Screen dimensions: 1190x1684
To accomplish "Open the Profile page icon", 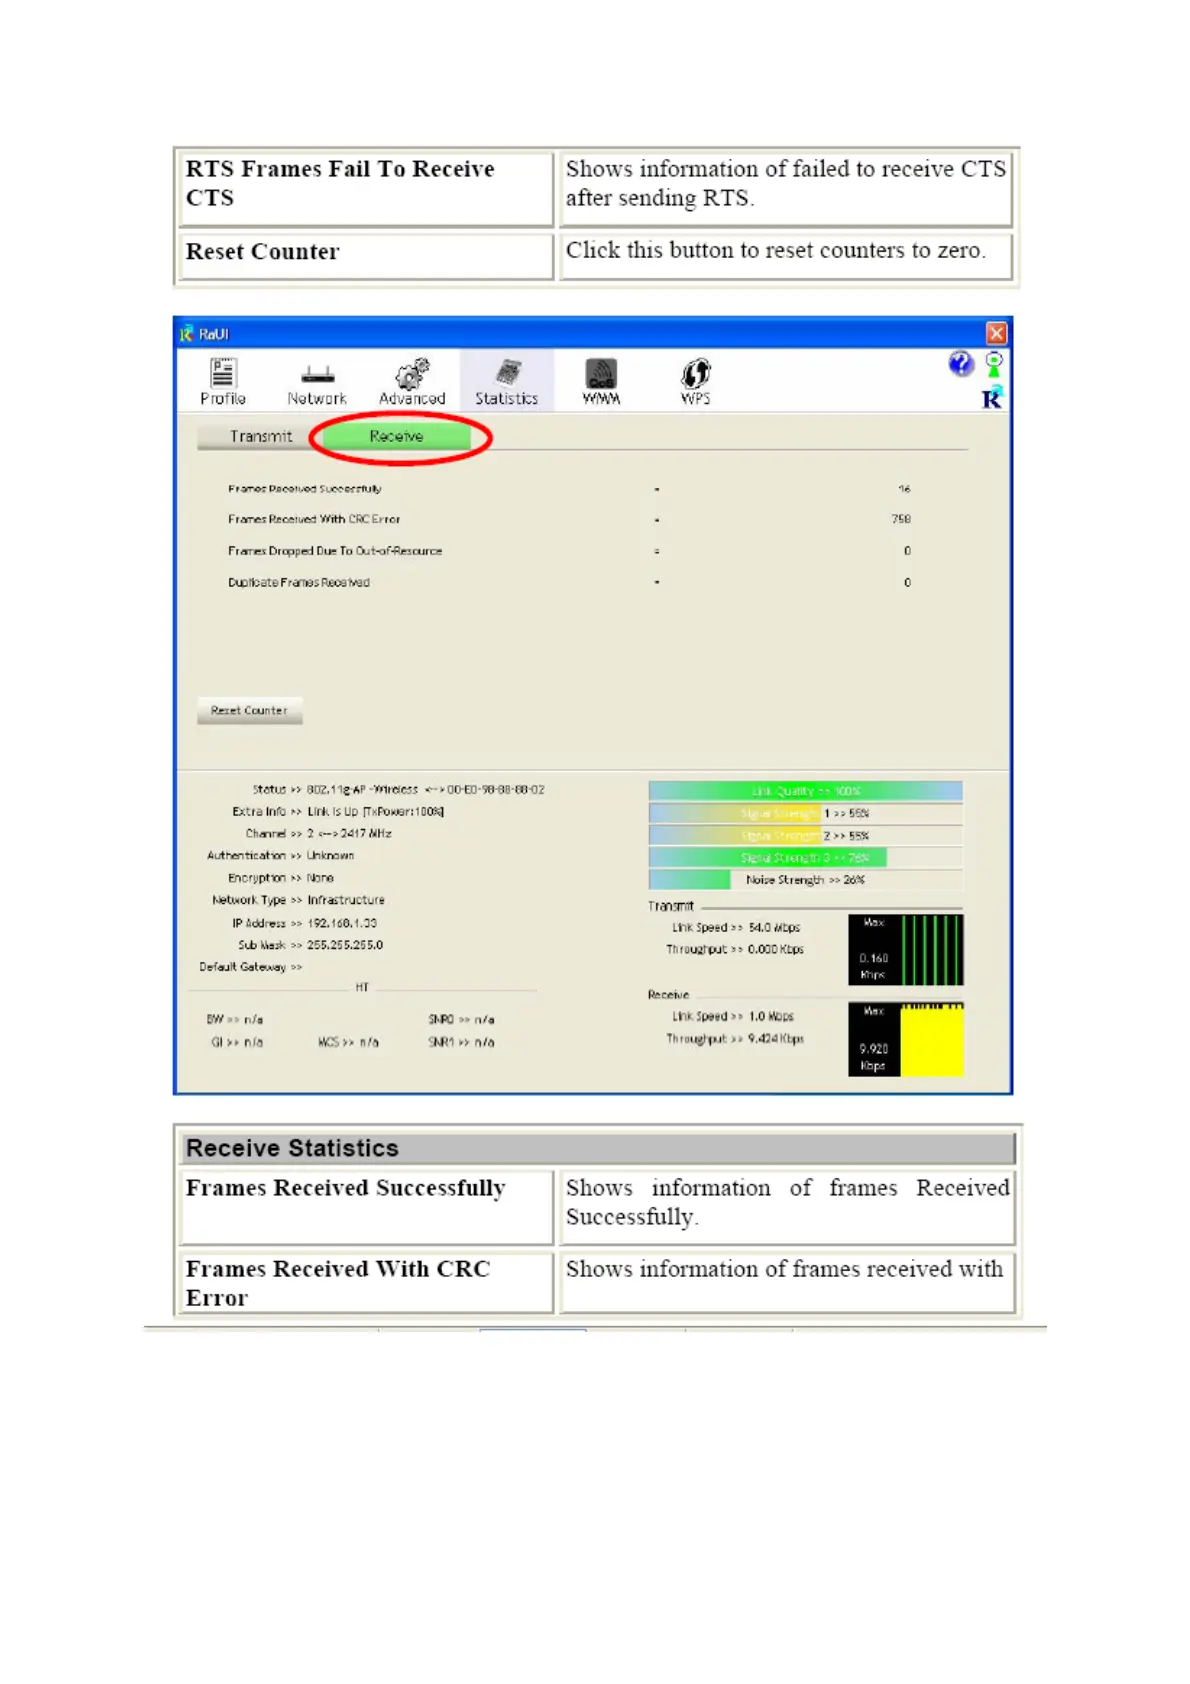I will 222,373.
